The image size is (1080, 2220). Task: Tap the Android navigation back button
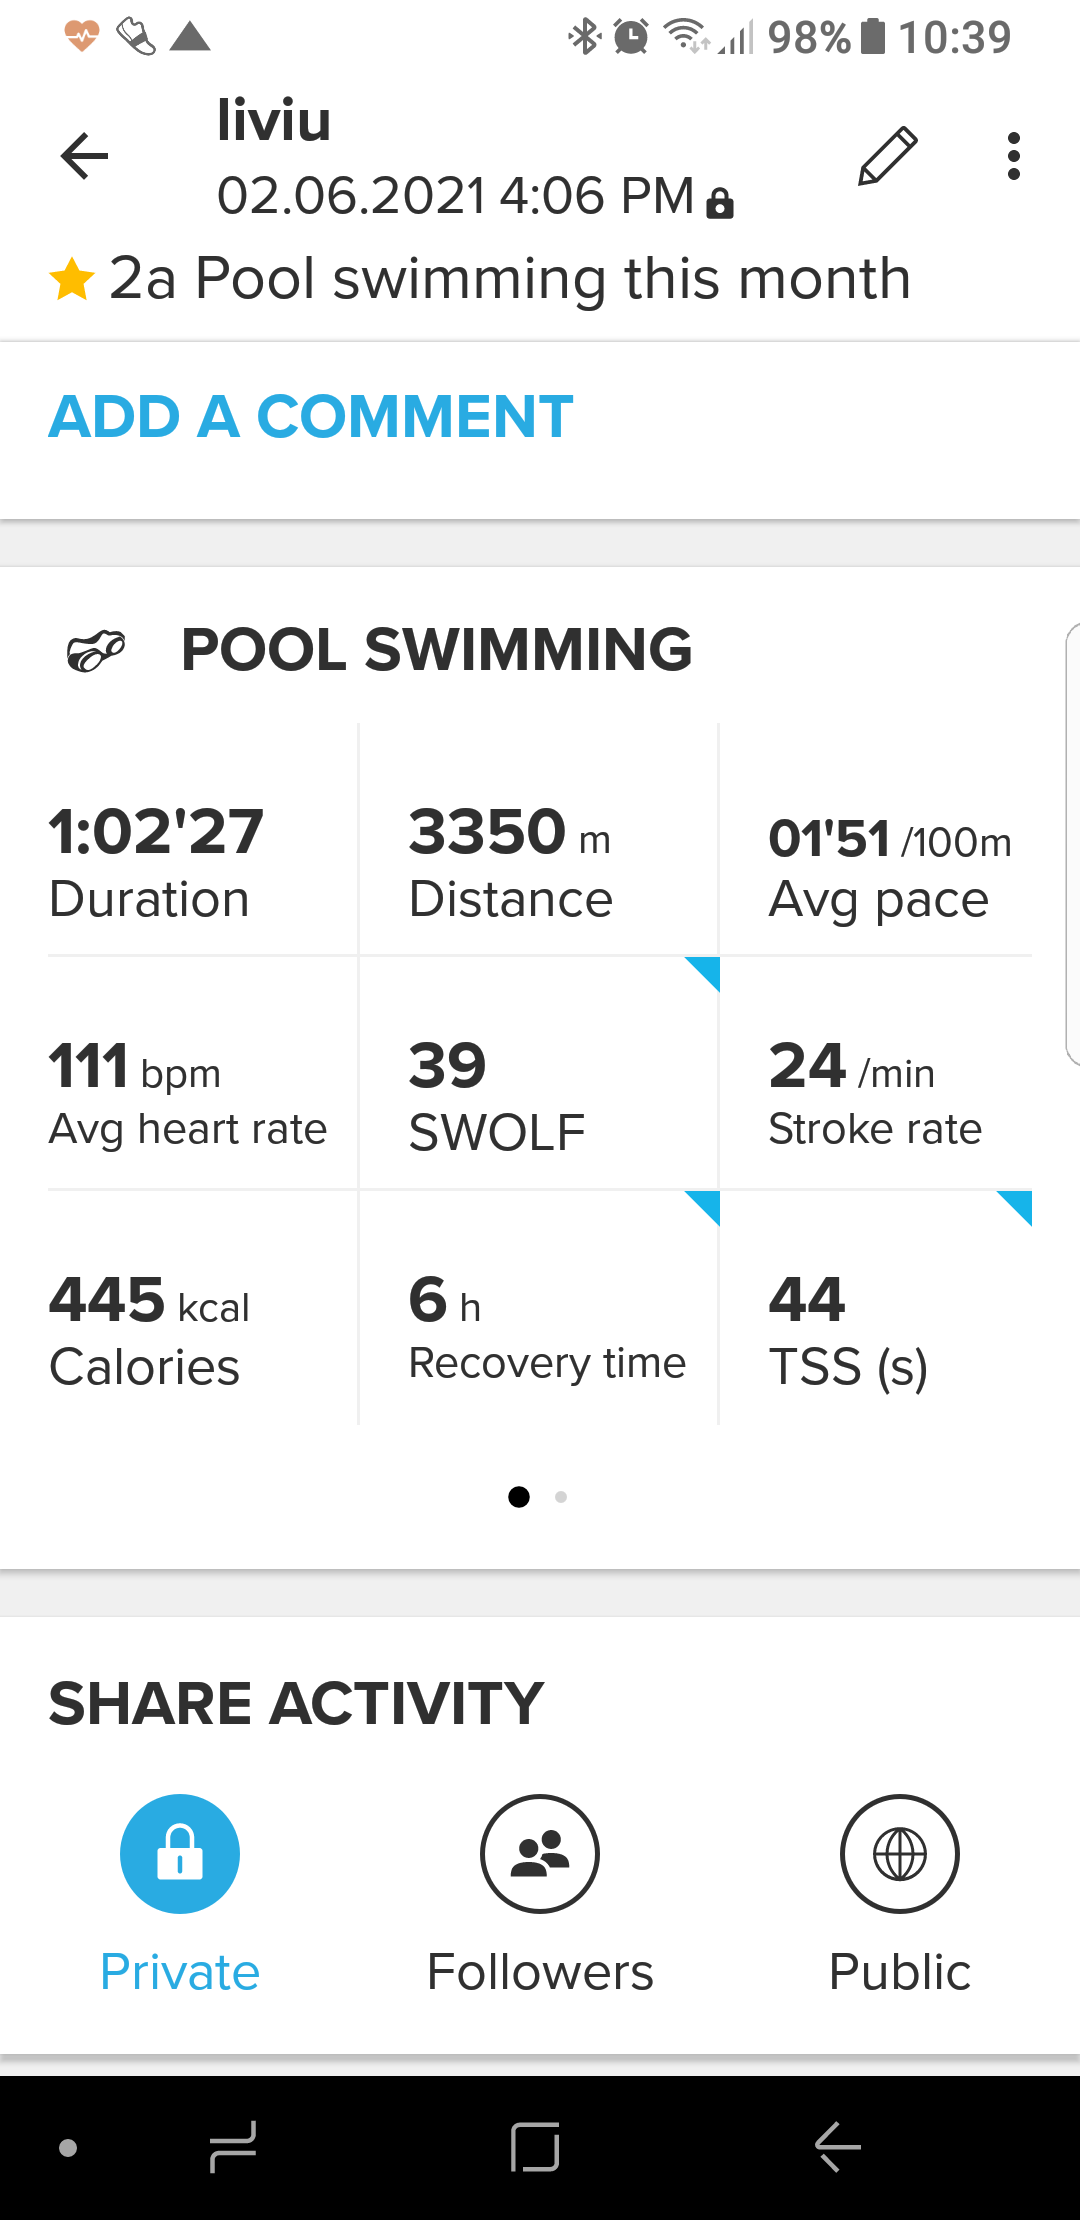[838, 2147]
